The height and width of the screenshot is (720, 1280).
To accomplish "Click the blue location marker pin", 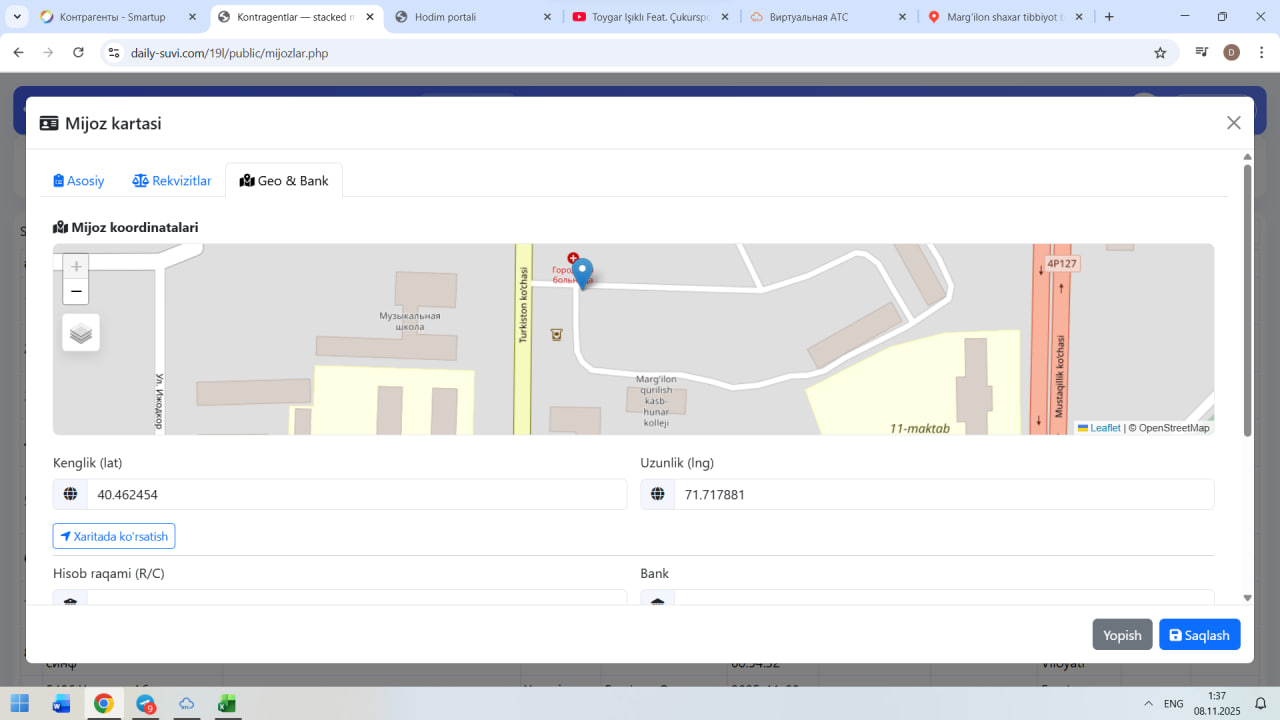I will 582,272.
